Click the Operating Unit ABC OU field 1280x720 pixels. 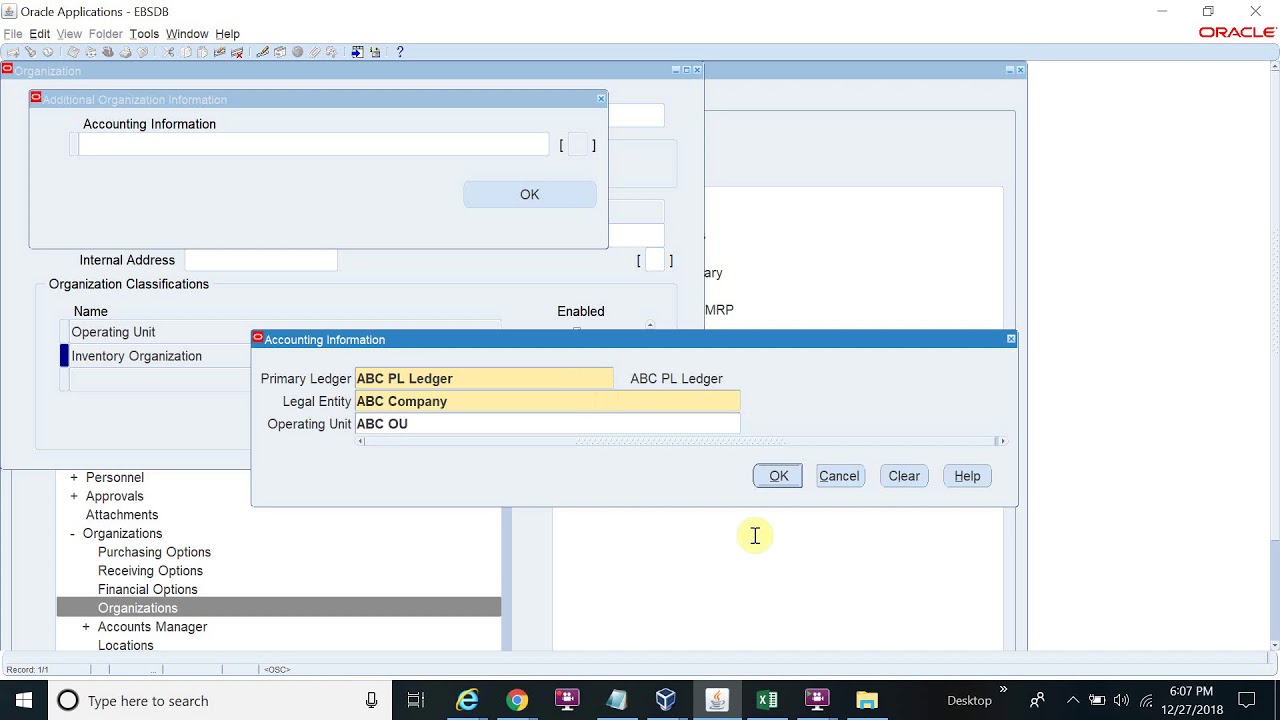(x=548, y=424)
